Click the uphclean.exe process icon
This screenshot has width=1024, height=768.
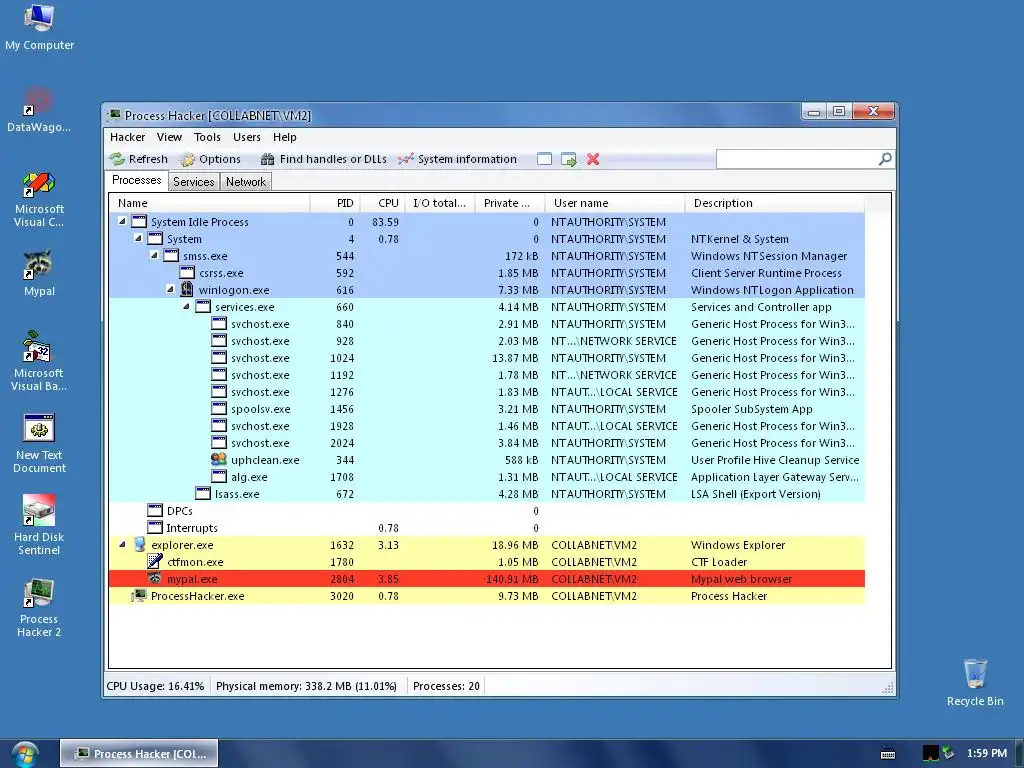pyautogui.click(x=219, y=459)
